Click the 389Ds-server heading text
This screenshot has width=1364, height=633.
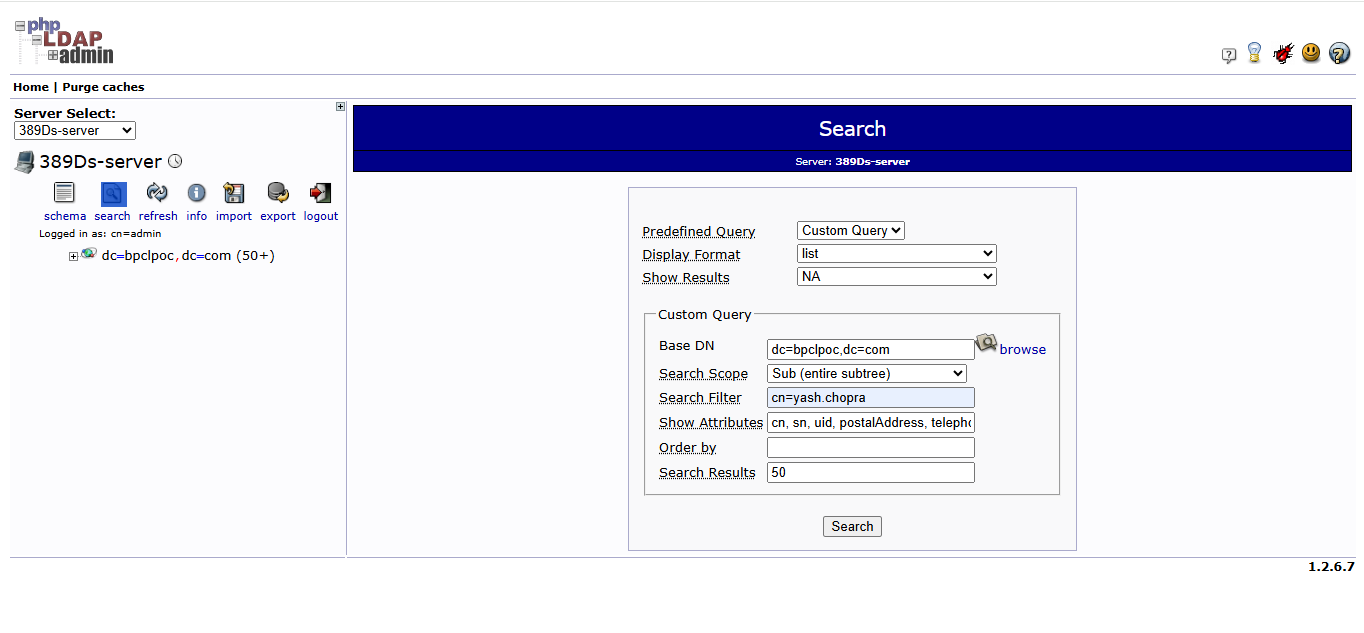click(100, 162)
